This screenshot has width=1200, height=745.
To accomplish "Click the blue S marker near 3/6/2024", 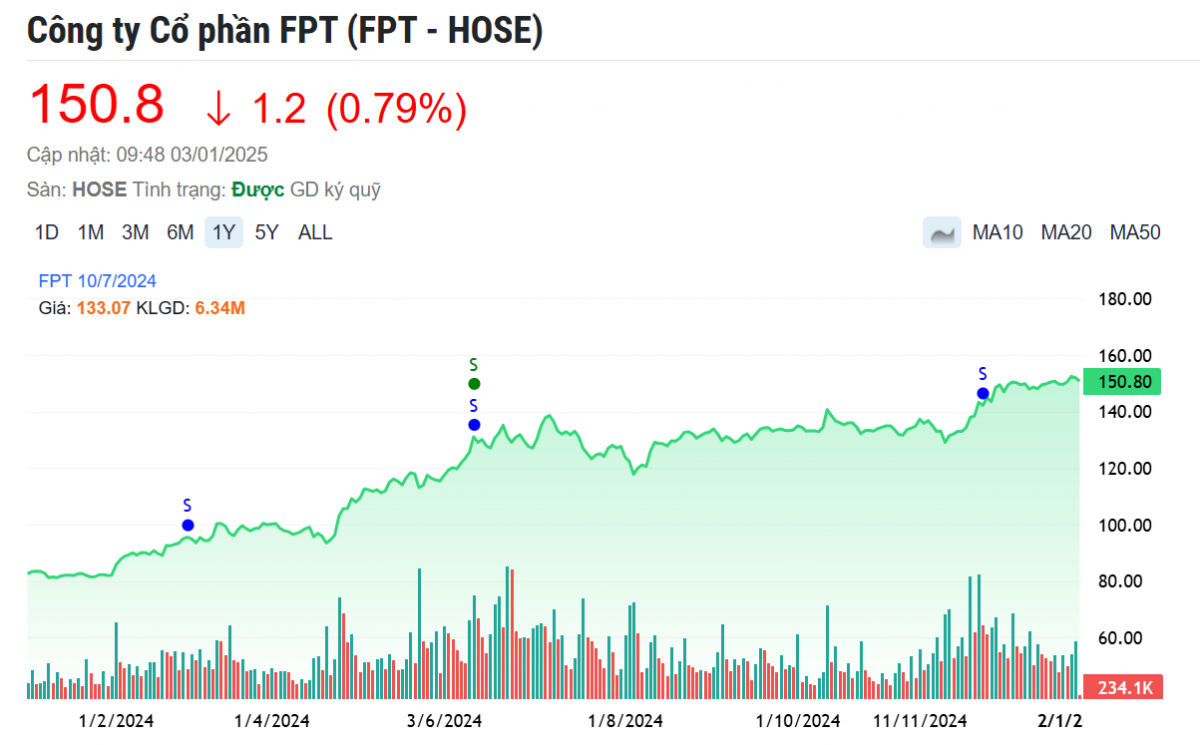I will (x=474, y=425).
